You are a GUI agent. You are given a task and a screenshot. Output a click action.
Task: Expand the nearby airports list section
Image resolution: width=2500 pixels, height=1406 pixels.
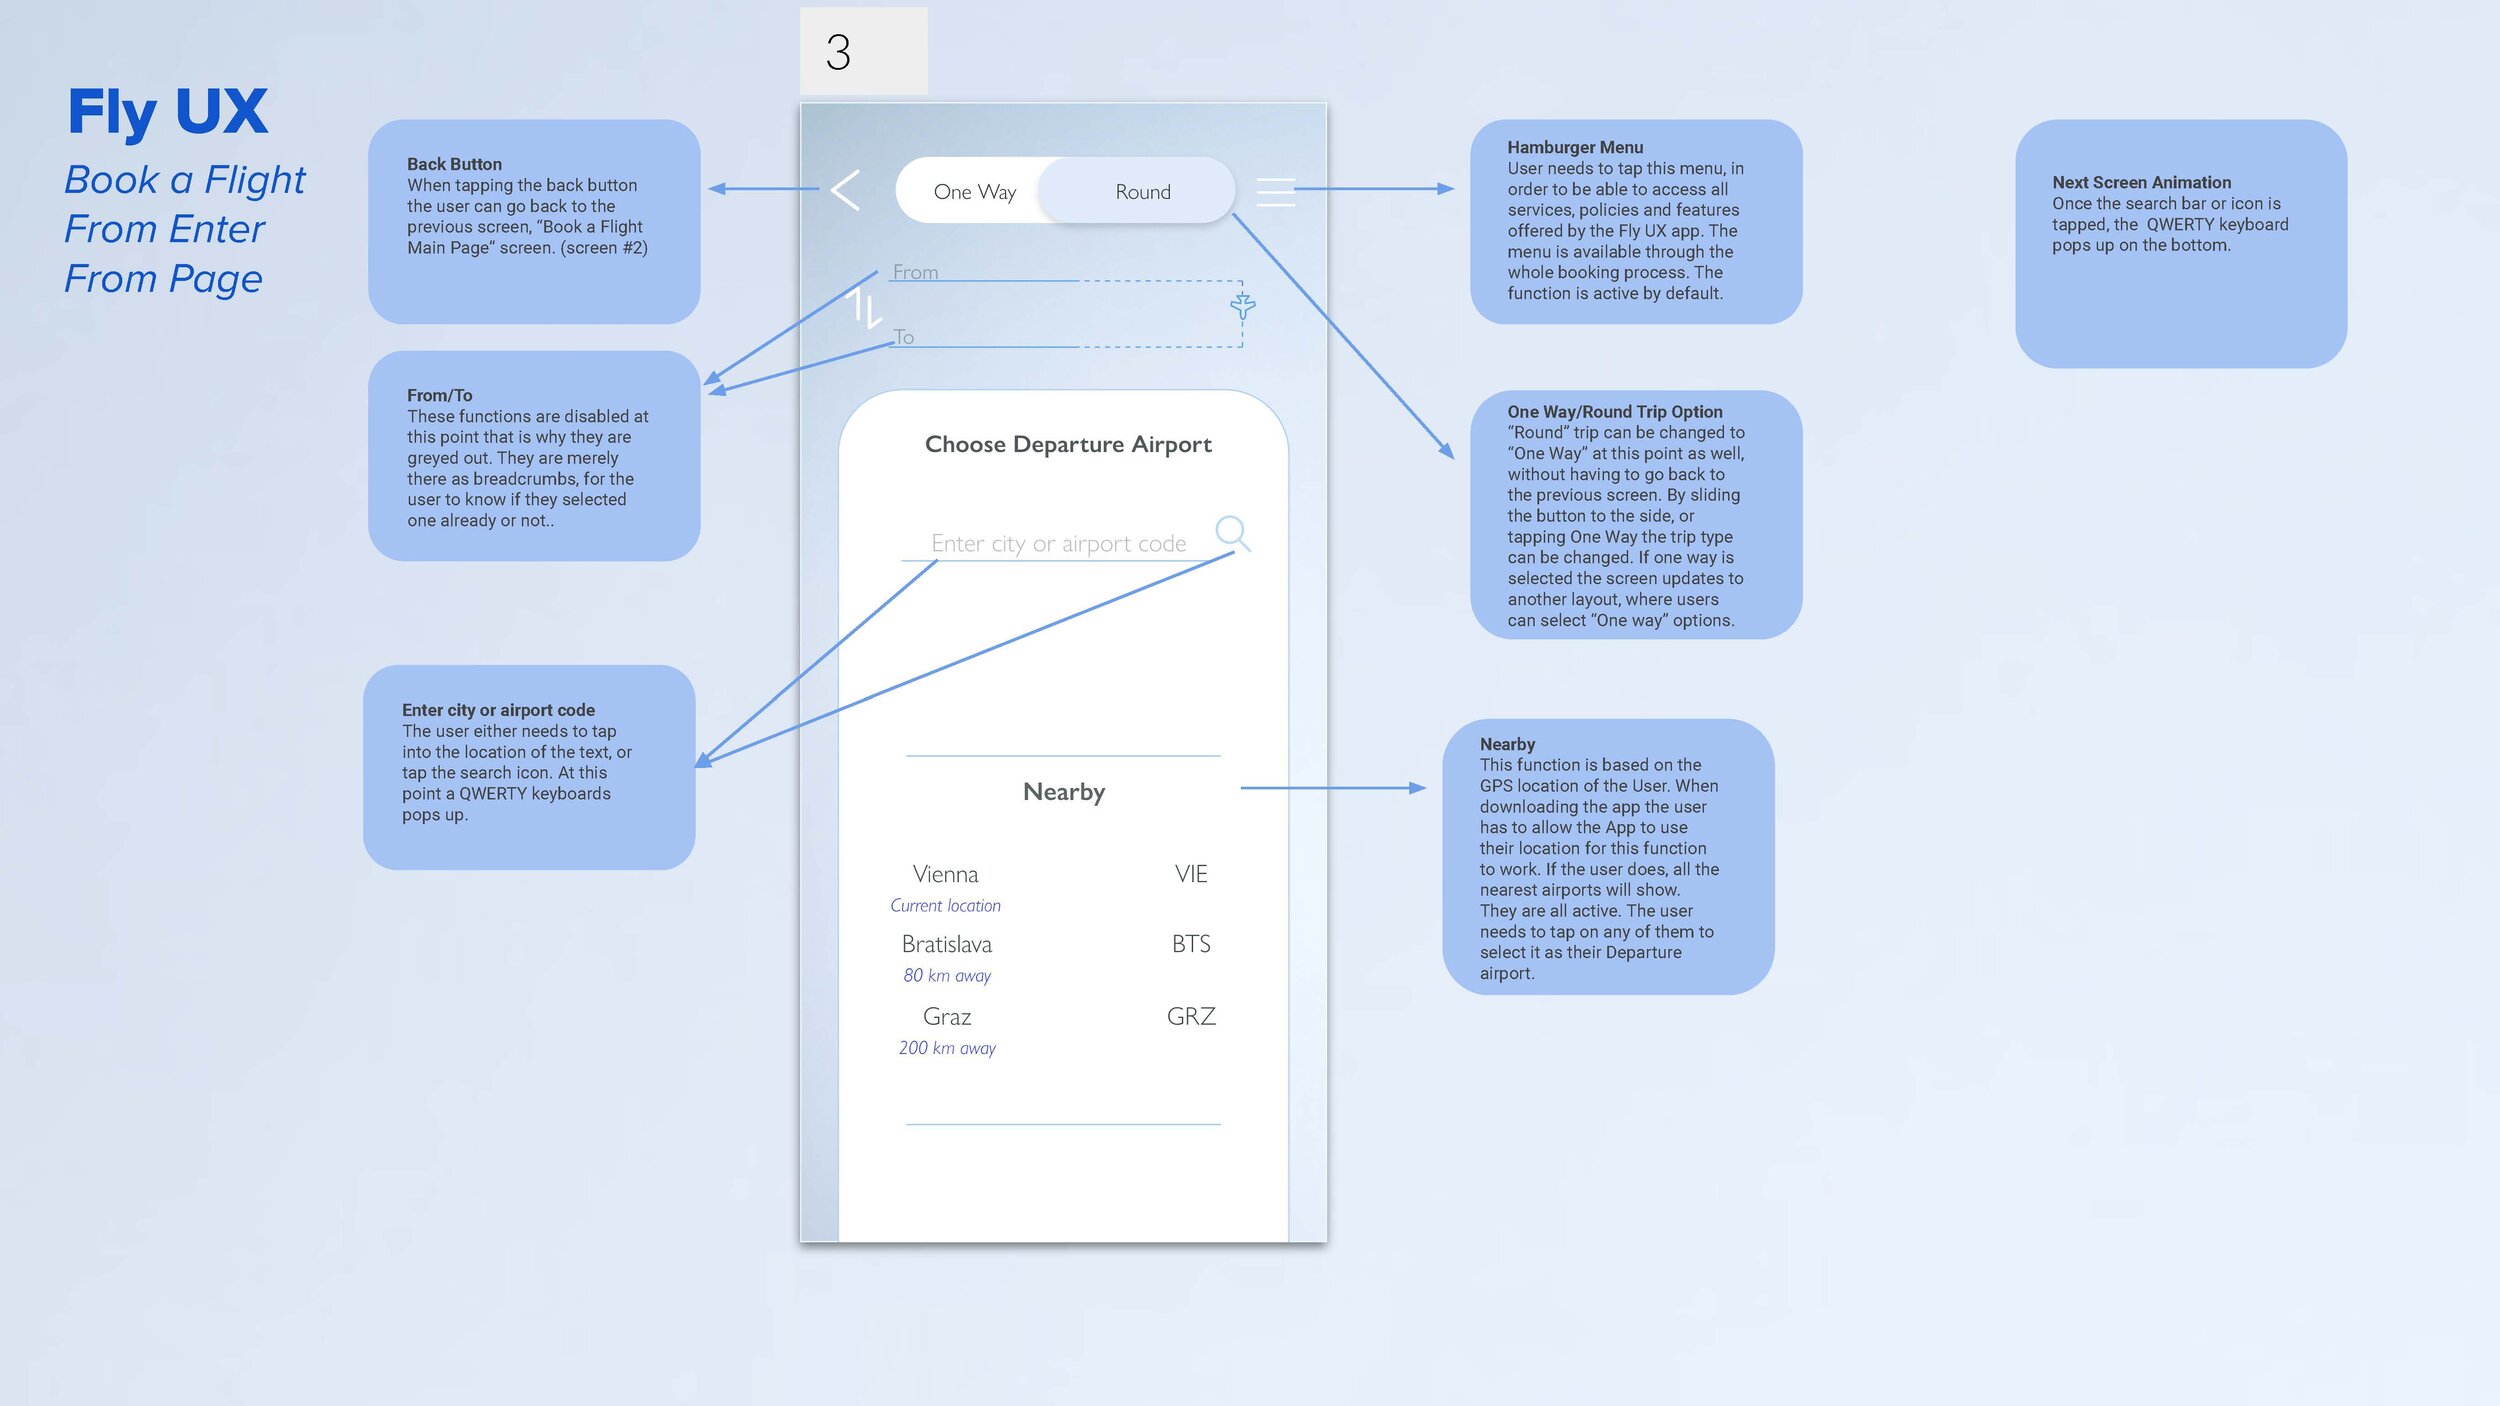pyautogui.click(x=1061, y=790)
